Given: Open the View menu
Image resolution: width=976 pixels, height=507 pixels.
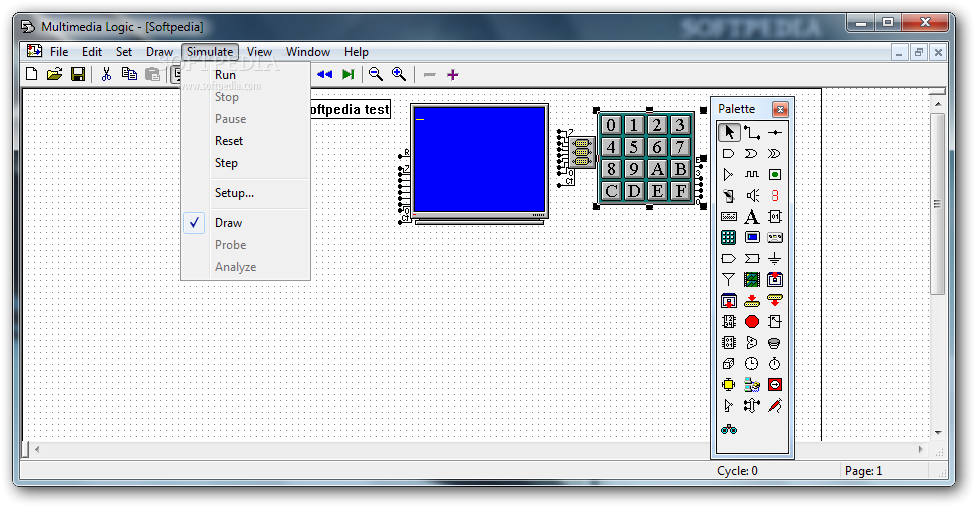Looking at the screenshot, I should tap(260, 52).
